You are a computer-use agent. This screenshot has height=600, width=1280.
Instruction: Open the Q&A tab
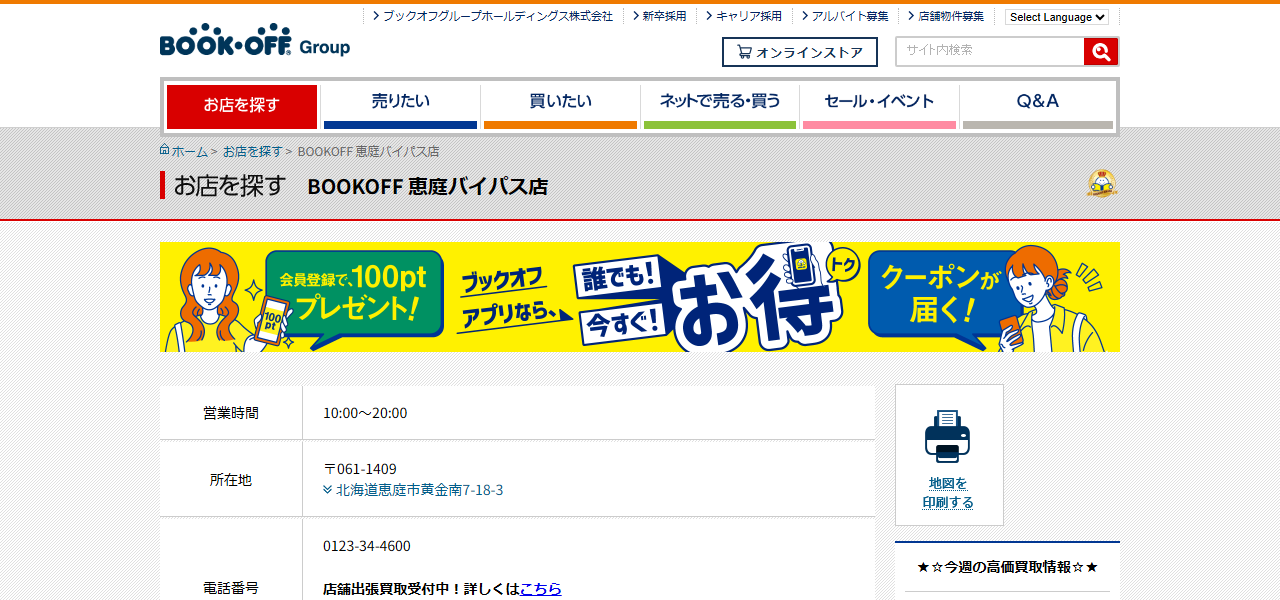coord(1037,106)
